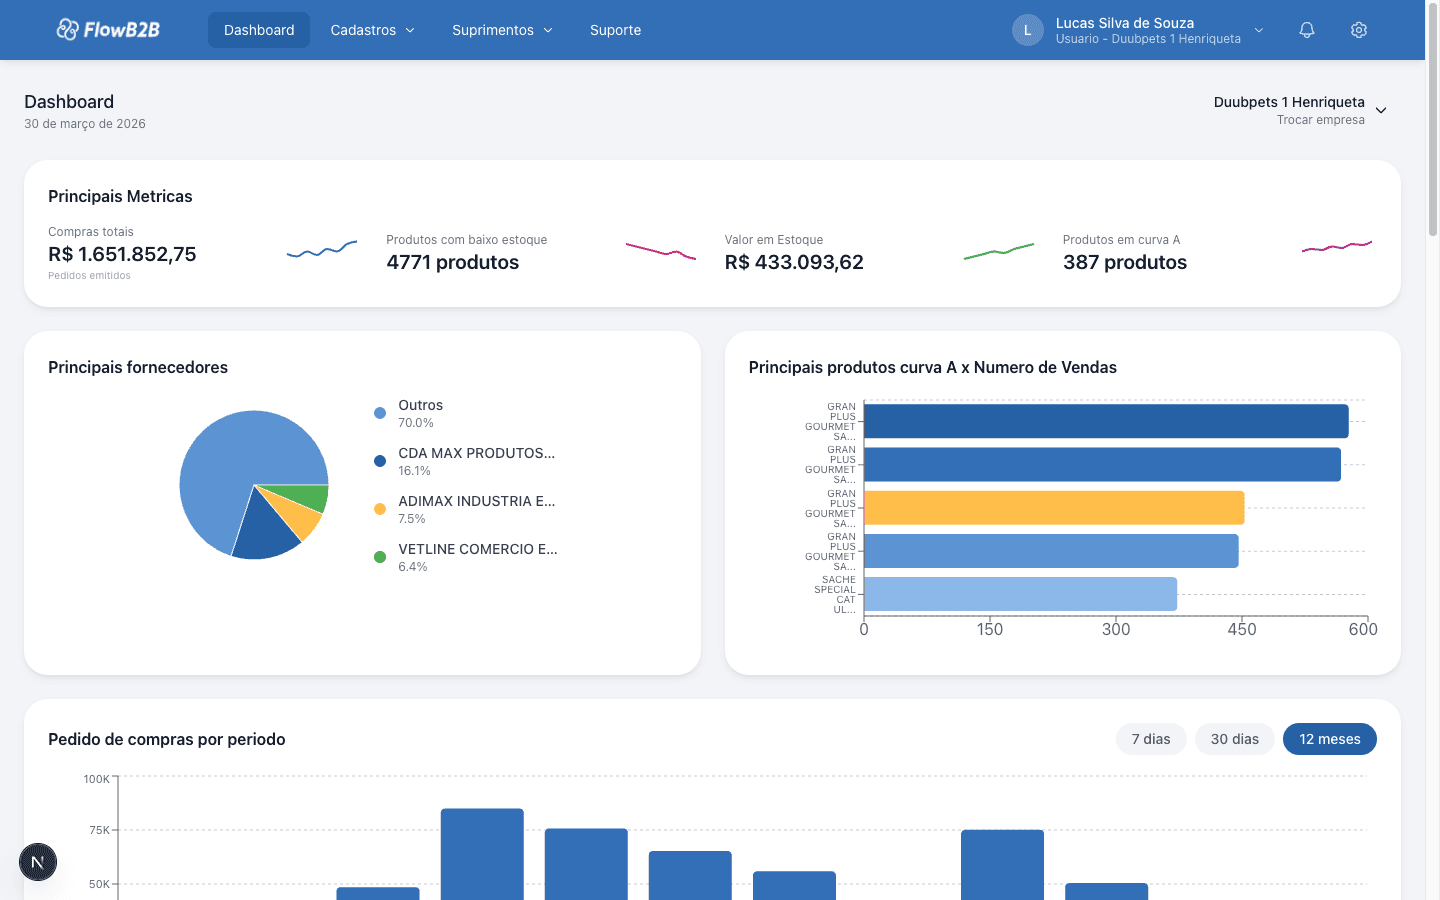Click the 'ADIMAX INDUSTRIA E...' legend label
This screenshot has height=900, width=1440.
(477, 501)
